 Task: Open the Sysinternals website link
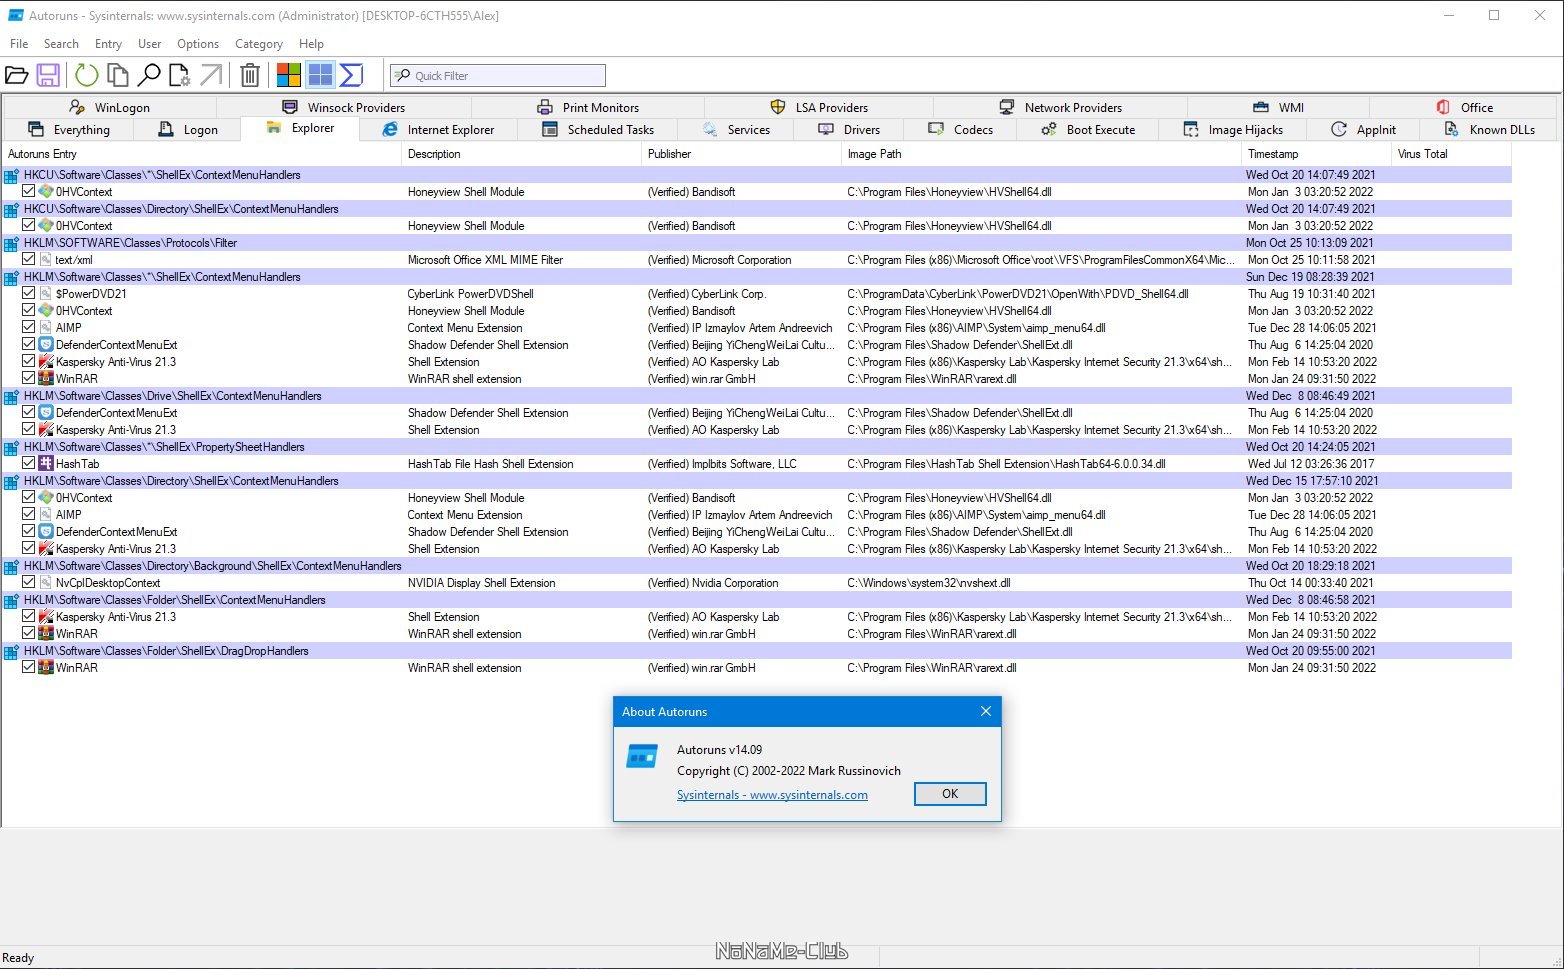pos(772,795)
